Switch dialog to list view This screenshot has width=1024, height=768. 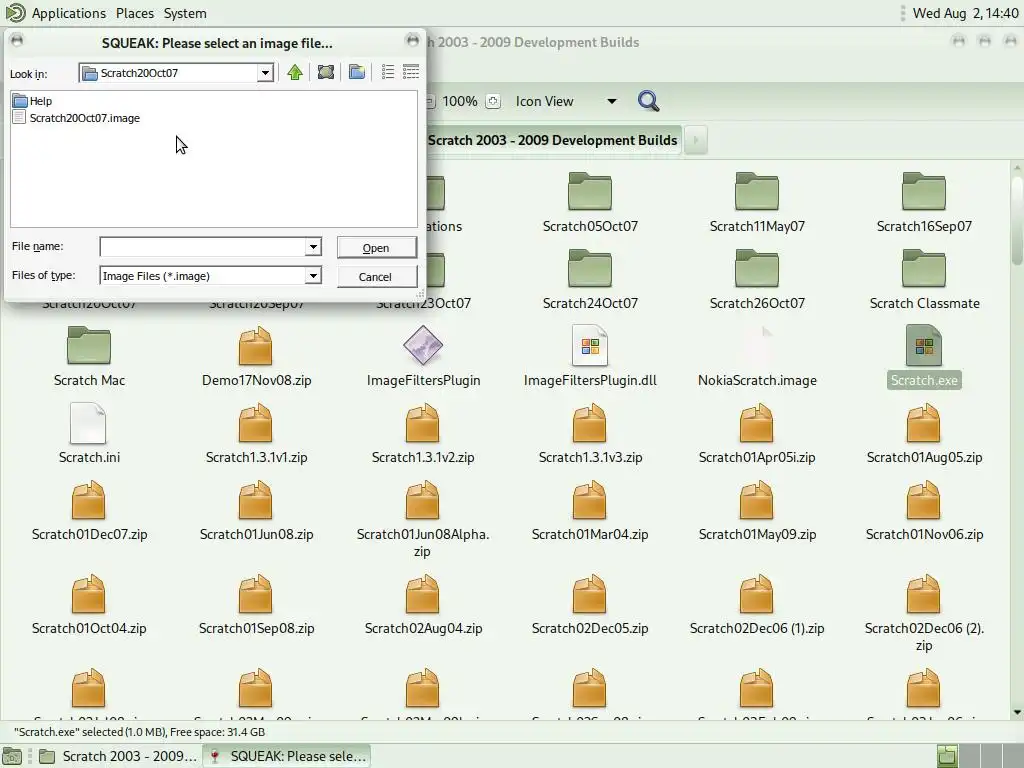pyautogui.click(x=388, y=72)
